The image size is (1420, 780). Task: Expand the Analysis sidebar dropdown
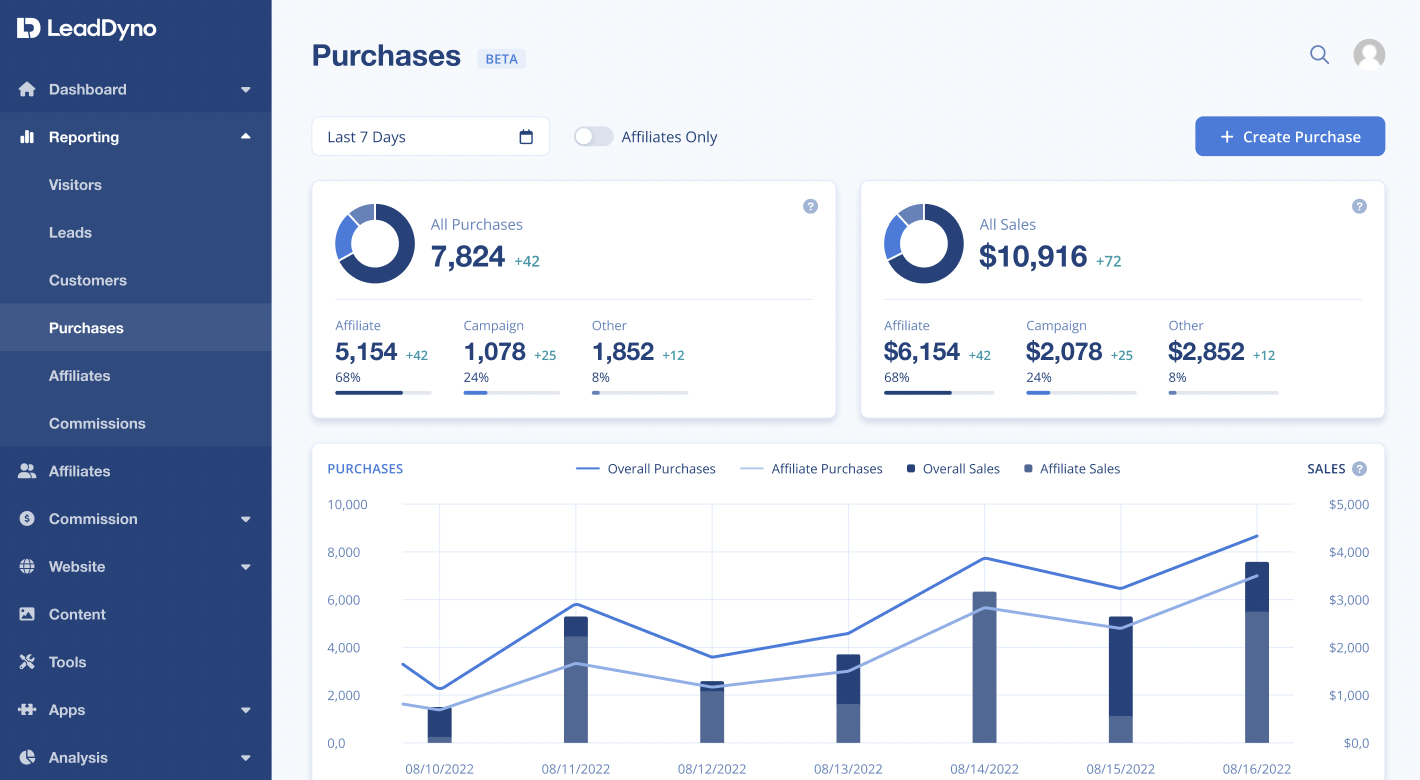[245, 758]
